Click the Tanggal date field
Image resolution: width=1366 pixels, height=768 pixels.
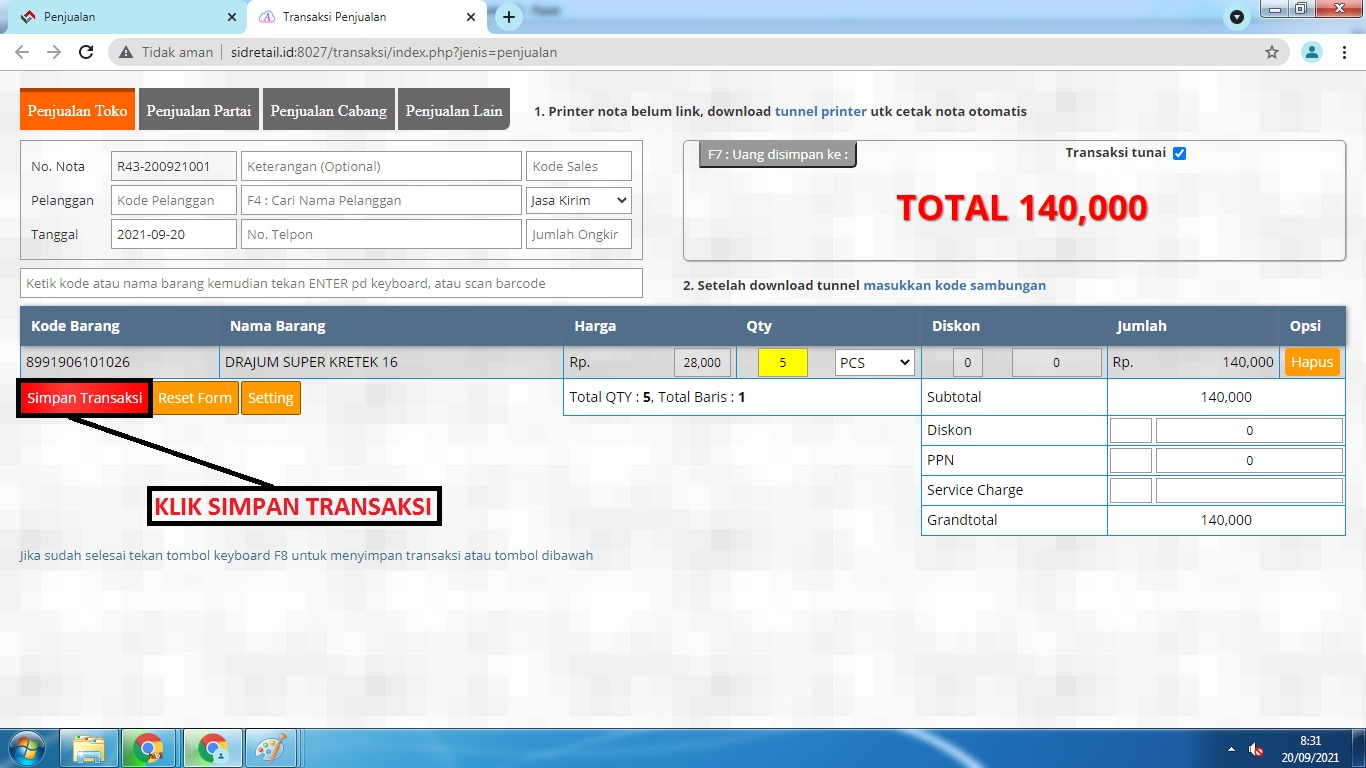click(x=174, y=234)
